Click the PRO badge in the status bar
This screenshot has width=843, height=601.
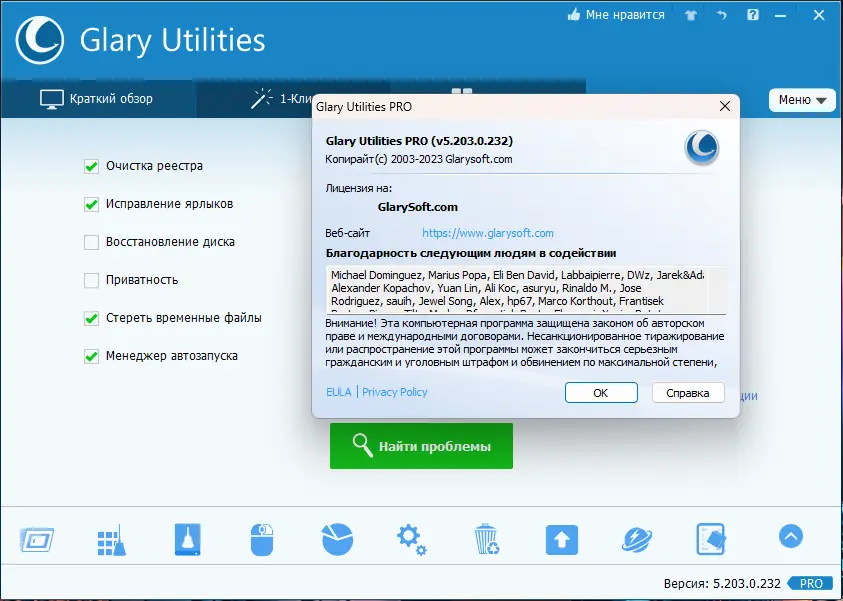pyautogui.click(x=812, y=583)
